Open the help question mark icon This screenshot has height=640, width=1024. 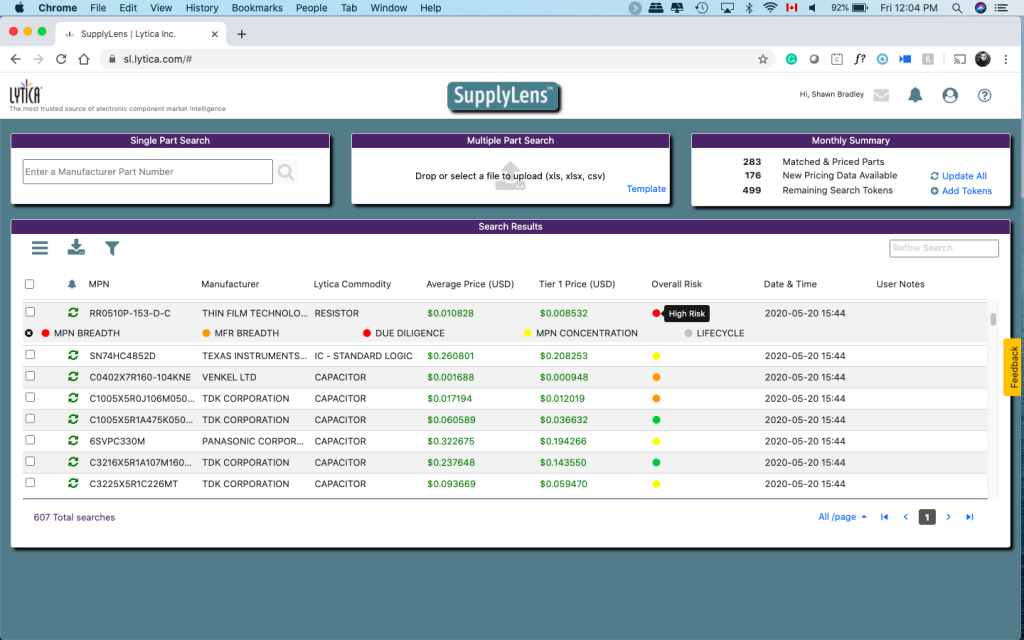pos(984,95)
